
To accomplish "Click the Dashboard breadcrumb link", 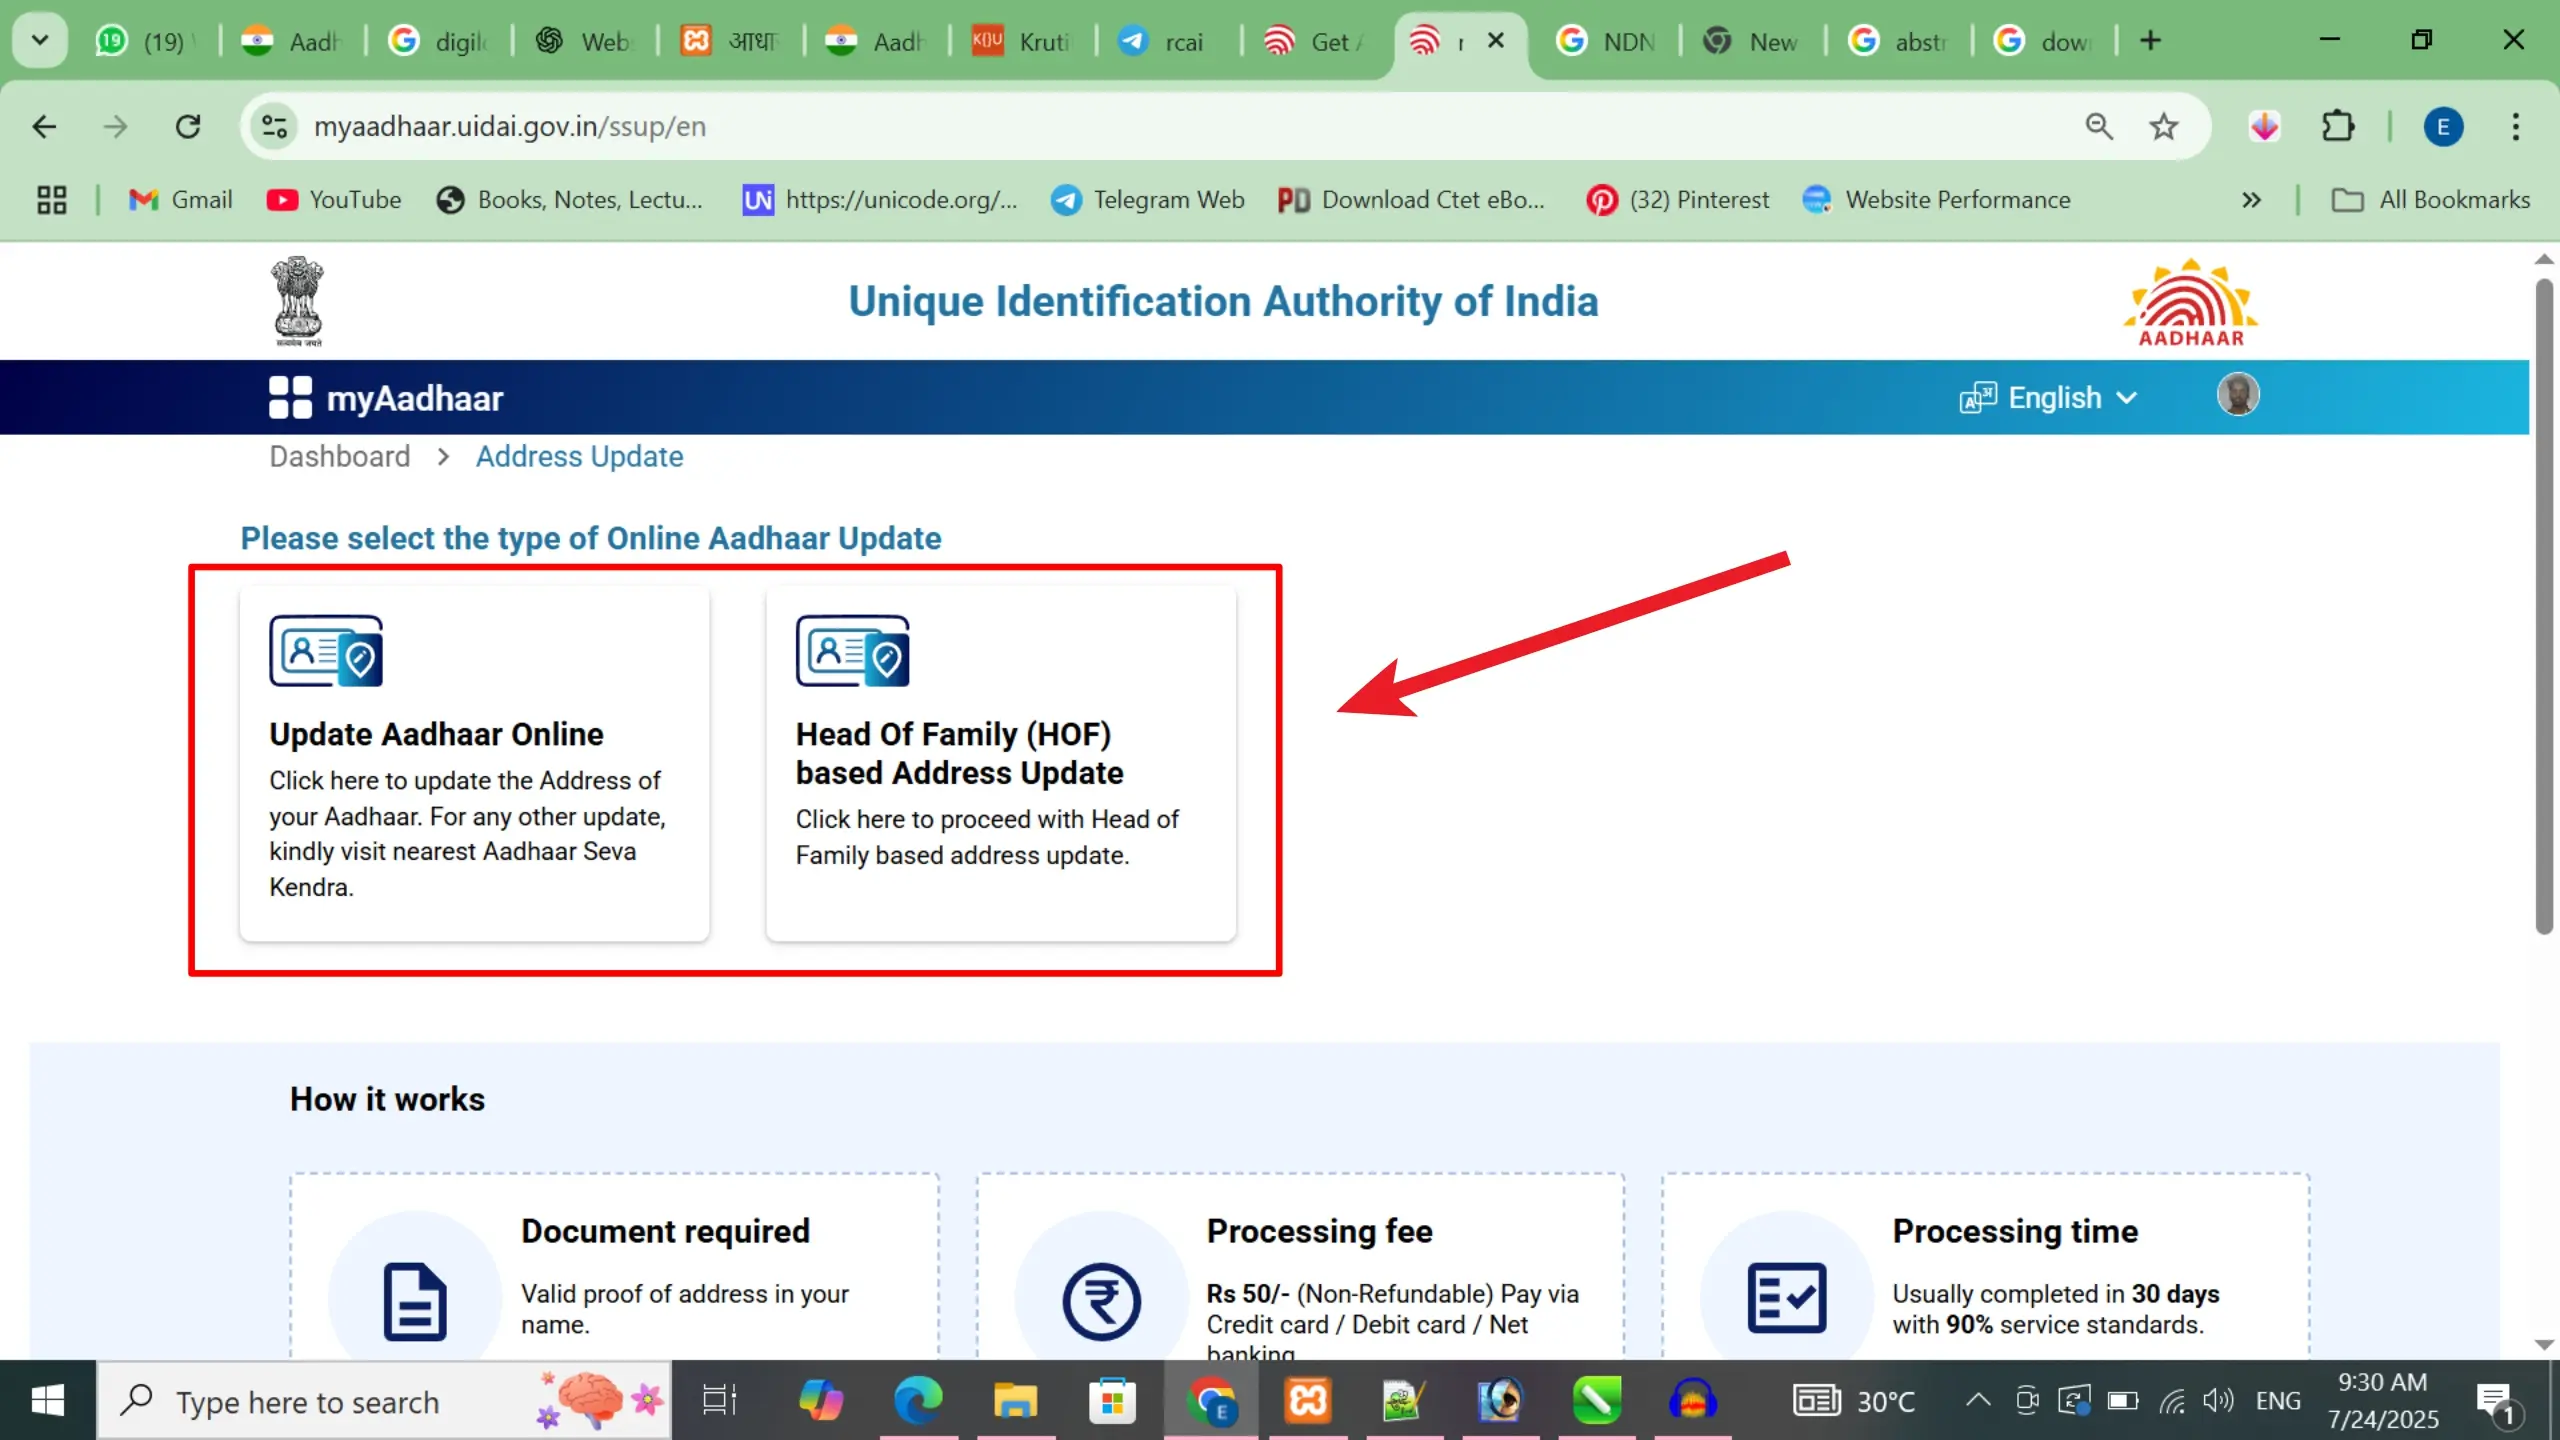I will (x=340, y=457).
